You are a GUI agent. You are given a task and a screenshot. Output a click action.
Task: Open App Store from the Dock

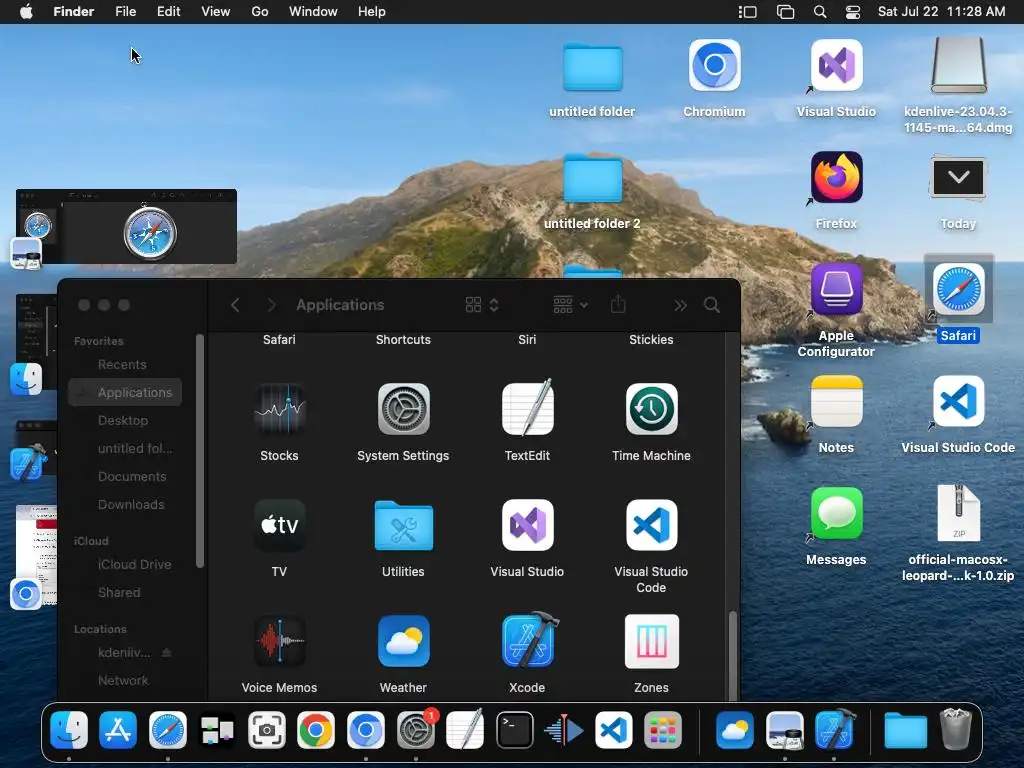118,730
